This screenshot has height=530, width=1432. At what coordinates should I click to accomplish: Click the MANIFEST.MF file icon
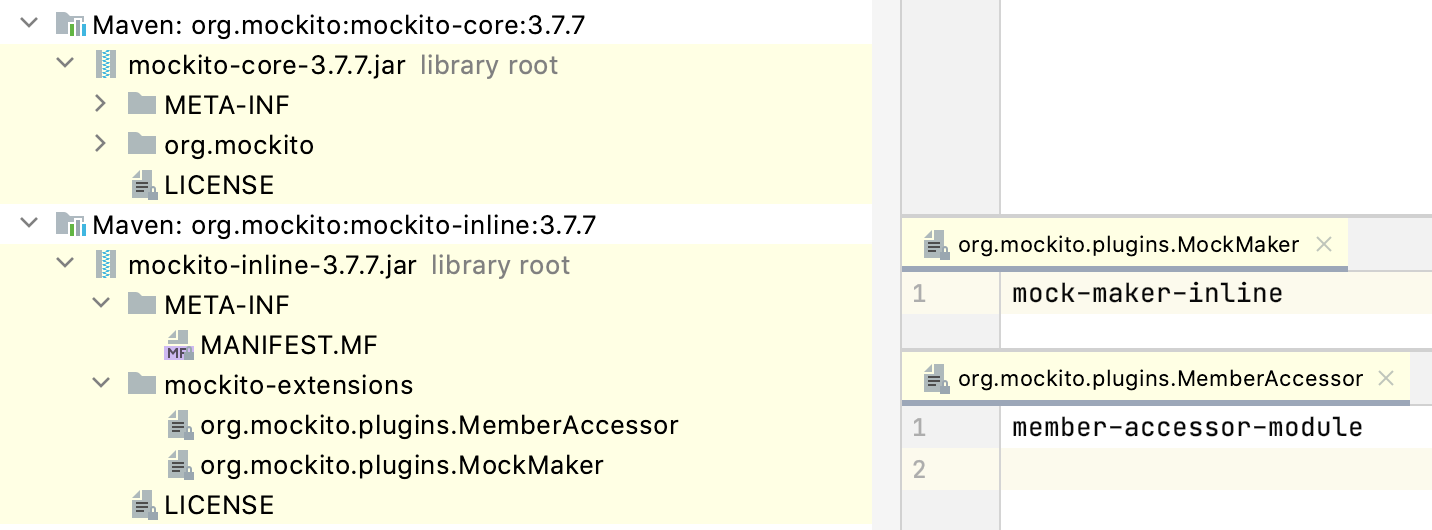point(179,345)
